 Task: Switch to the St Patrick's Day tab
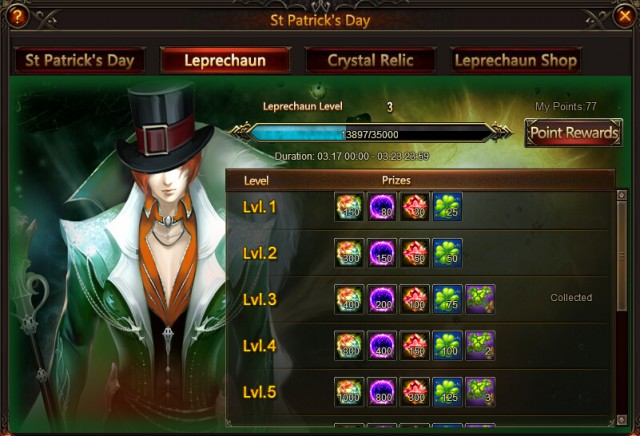coord(80,60)
